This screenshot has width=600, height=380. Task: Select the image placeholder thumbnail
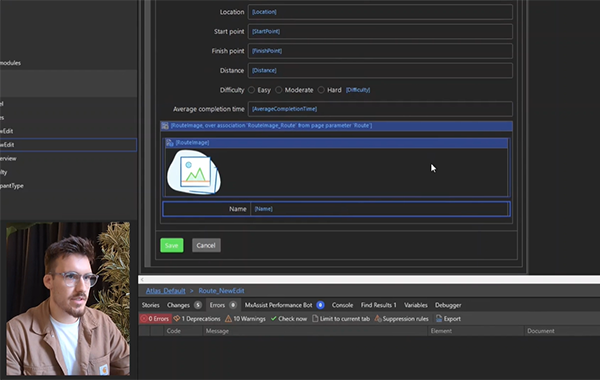(194, 172)
